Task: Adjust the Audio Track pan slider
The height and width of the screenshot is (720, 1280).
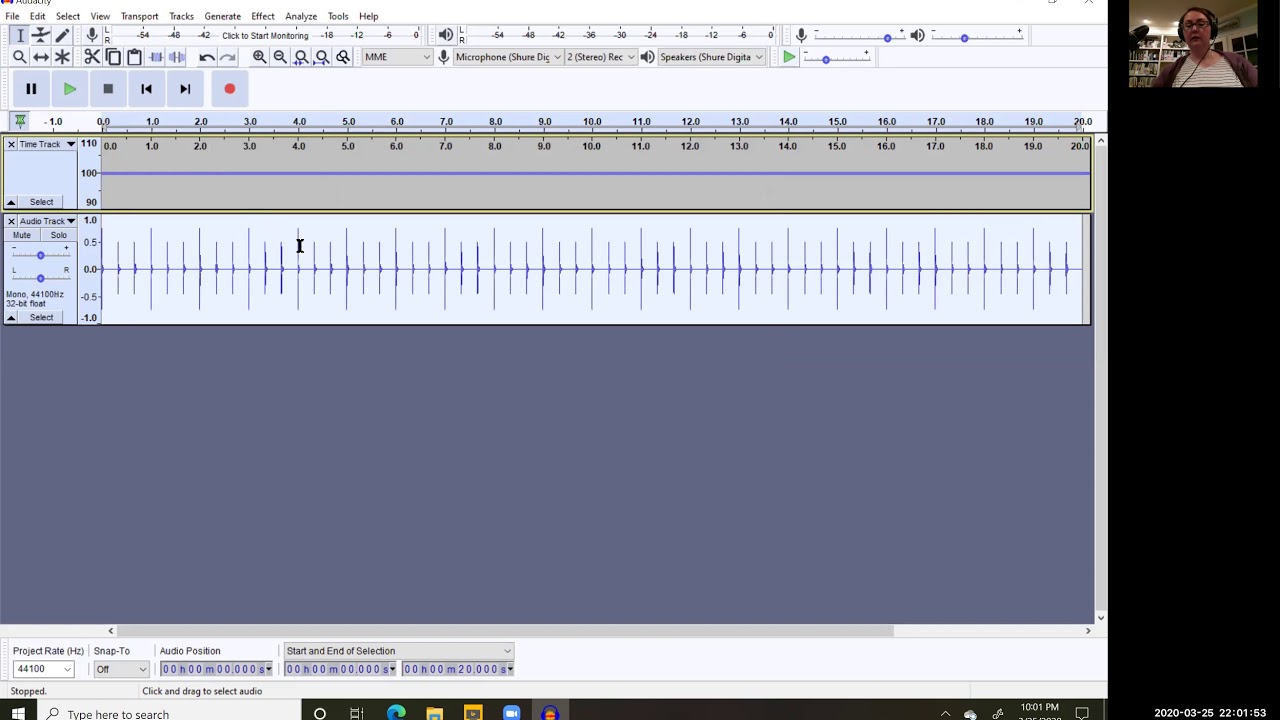Action: [40, 277]
